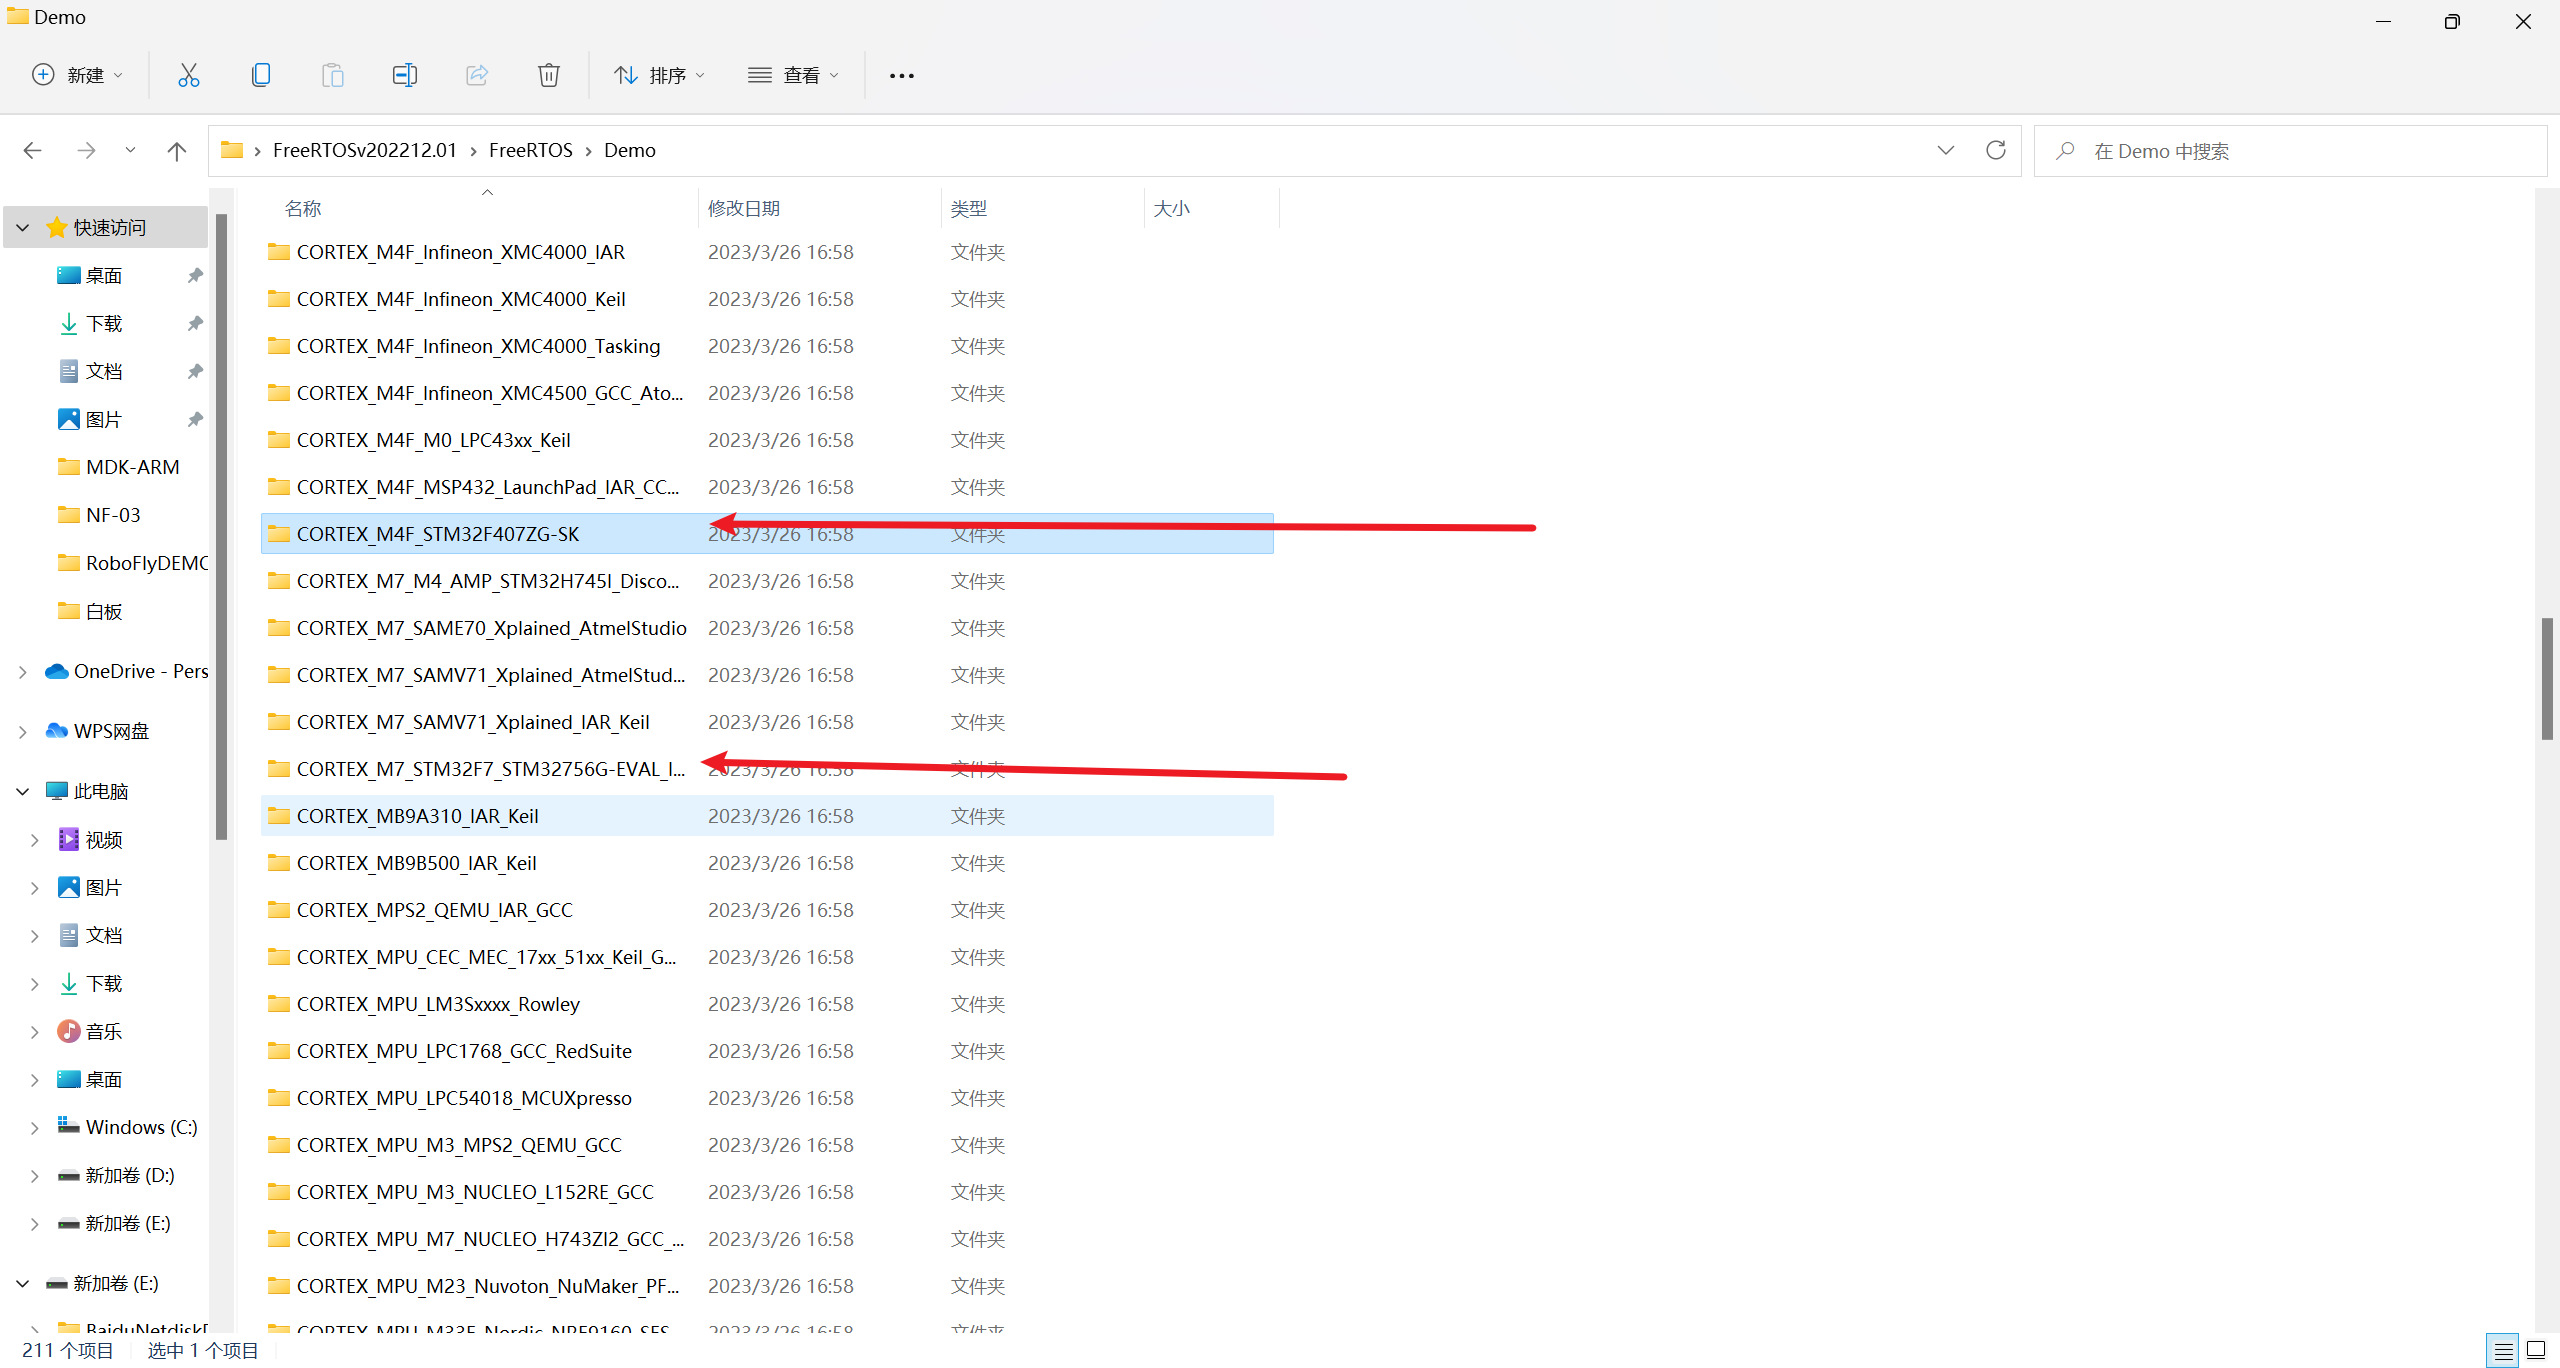Go forward with the right arrow
This screenshot has height=1368, width=2560.
pos(86,151)
